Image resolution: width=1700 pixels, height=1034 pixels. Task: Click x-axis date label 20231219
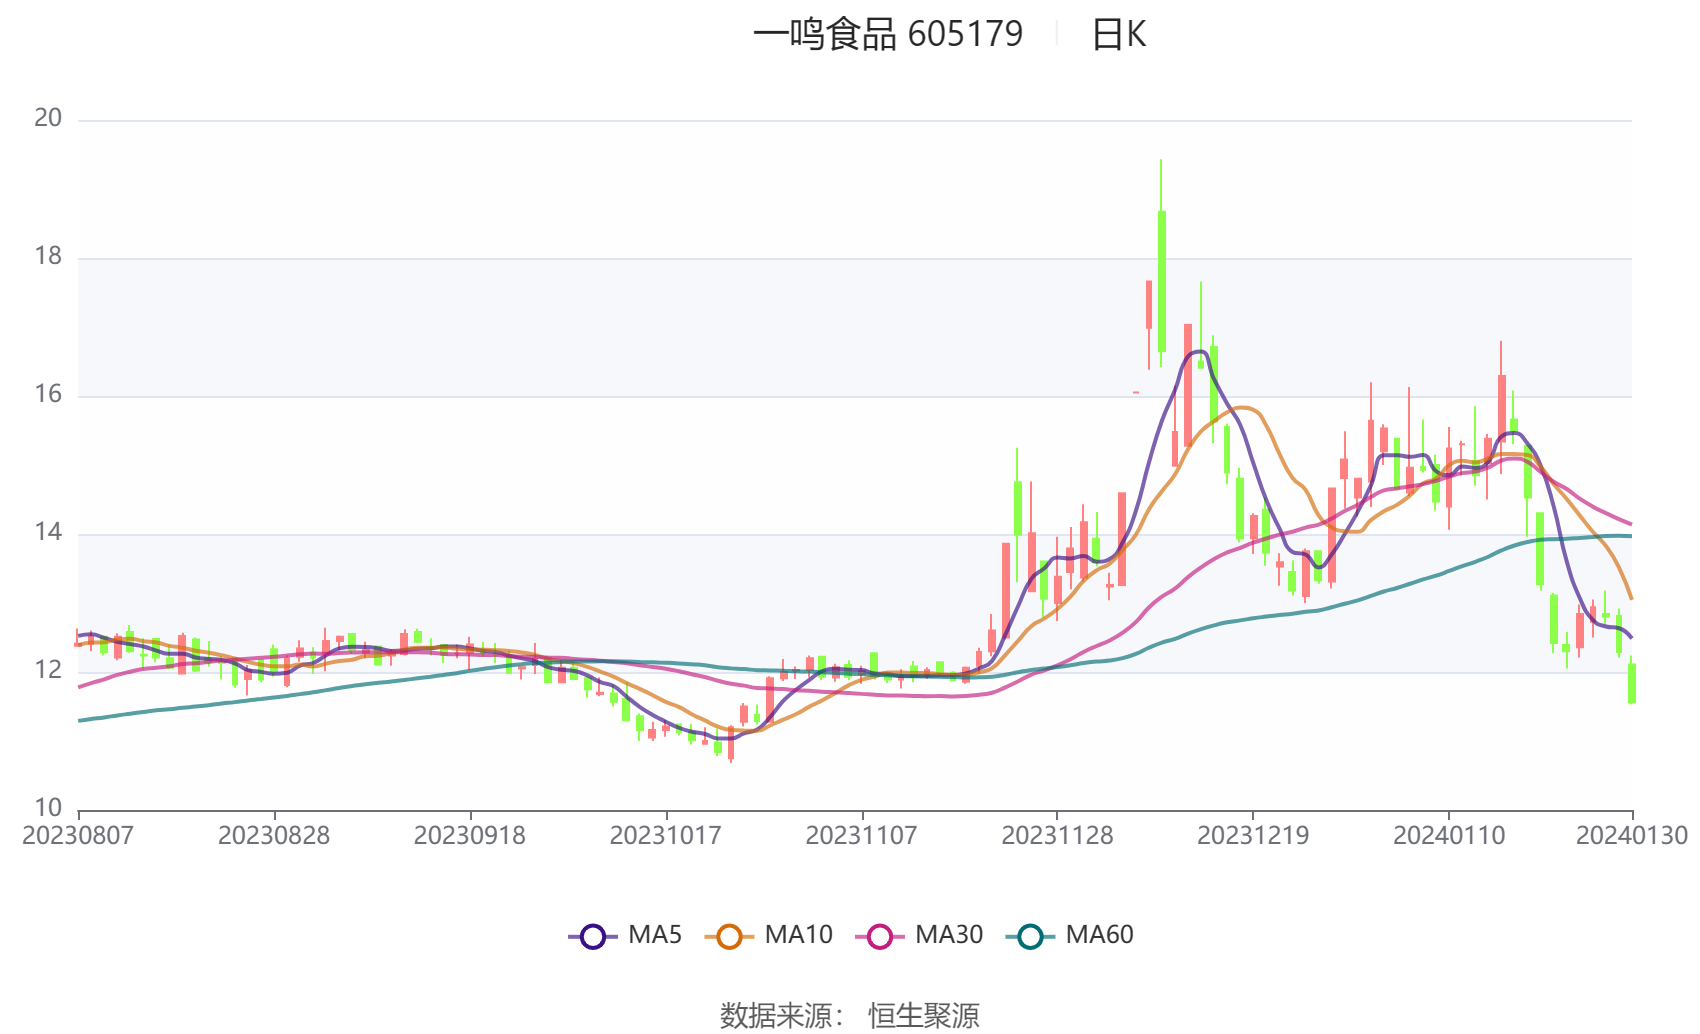click(1253, 835)
